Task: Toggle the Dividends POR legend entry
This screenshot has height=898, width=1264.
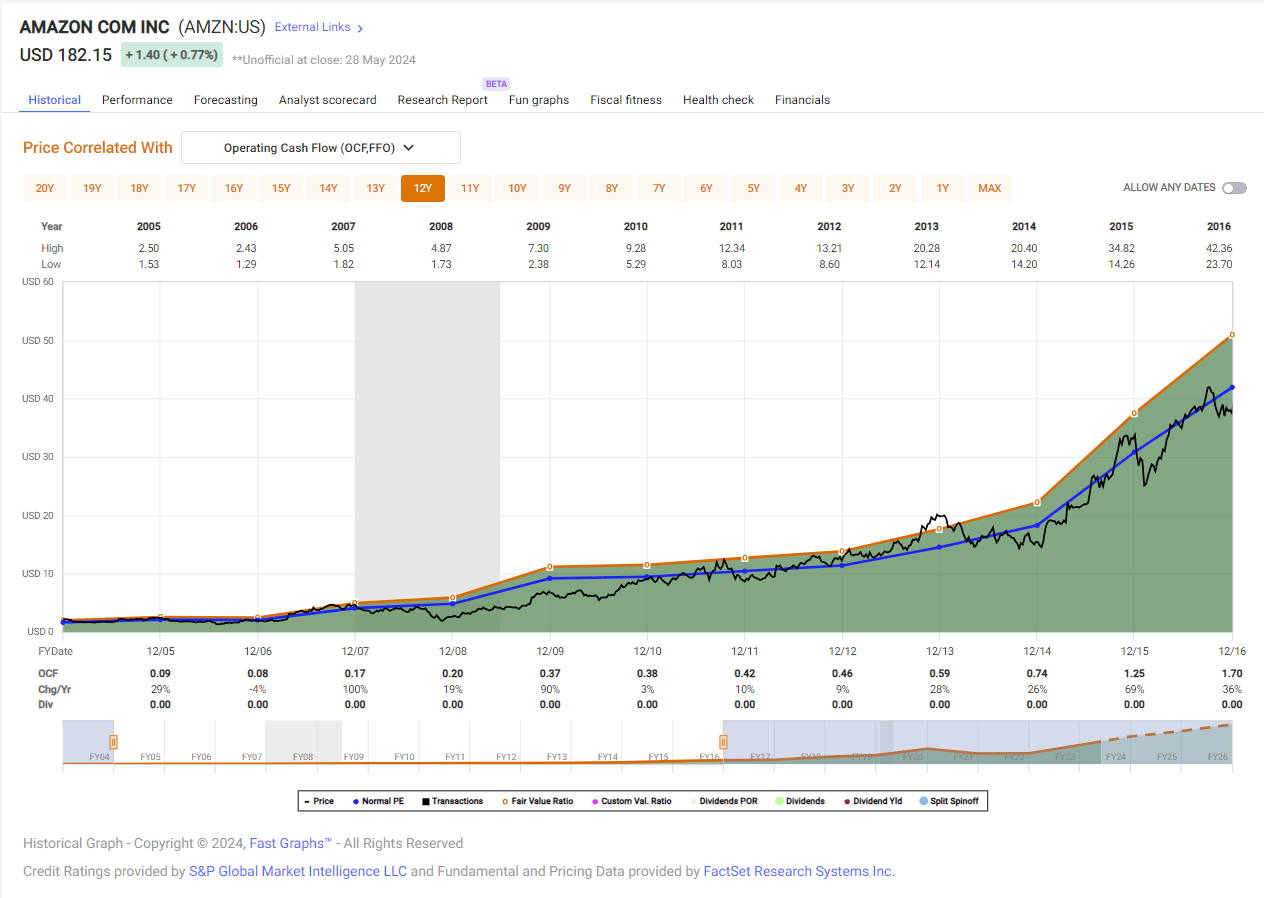Action: (x=723, y=801)
